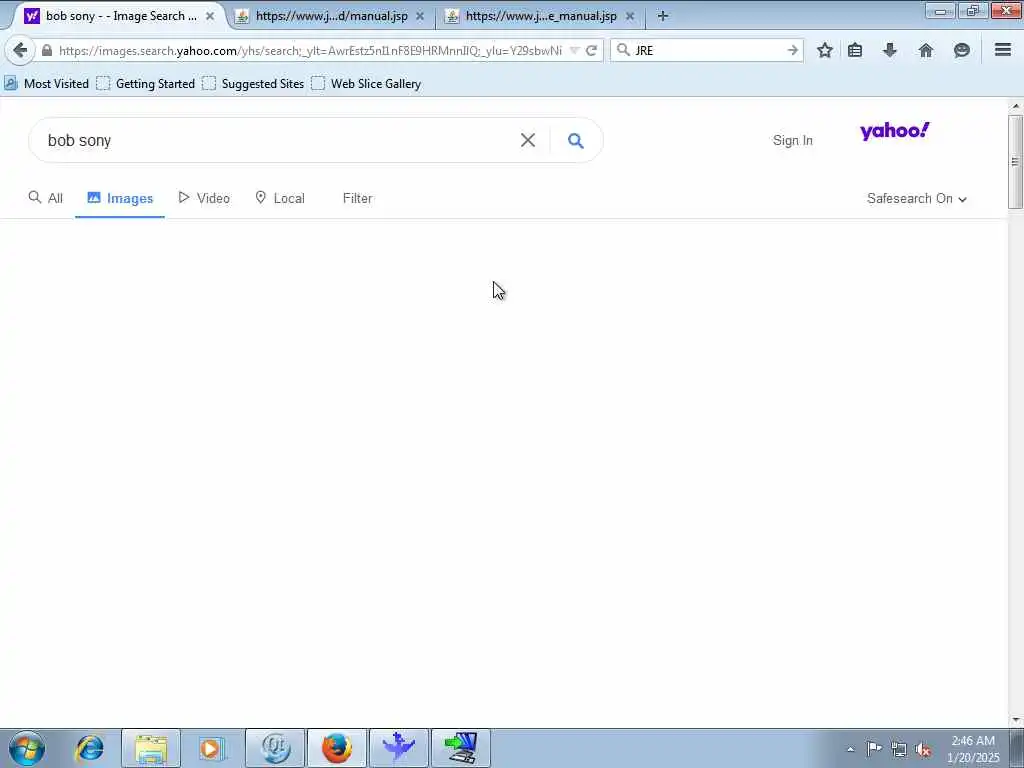The height and width of the screenshot is (768, 1024).
Task: Open URL history dropdown arrow in address bar
Action: click(x=575, y=50)
